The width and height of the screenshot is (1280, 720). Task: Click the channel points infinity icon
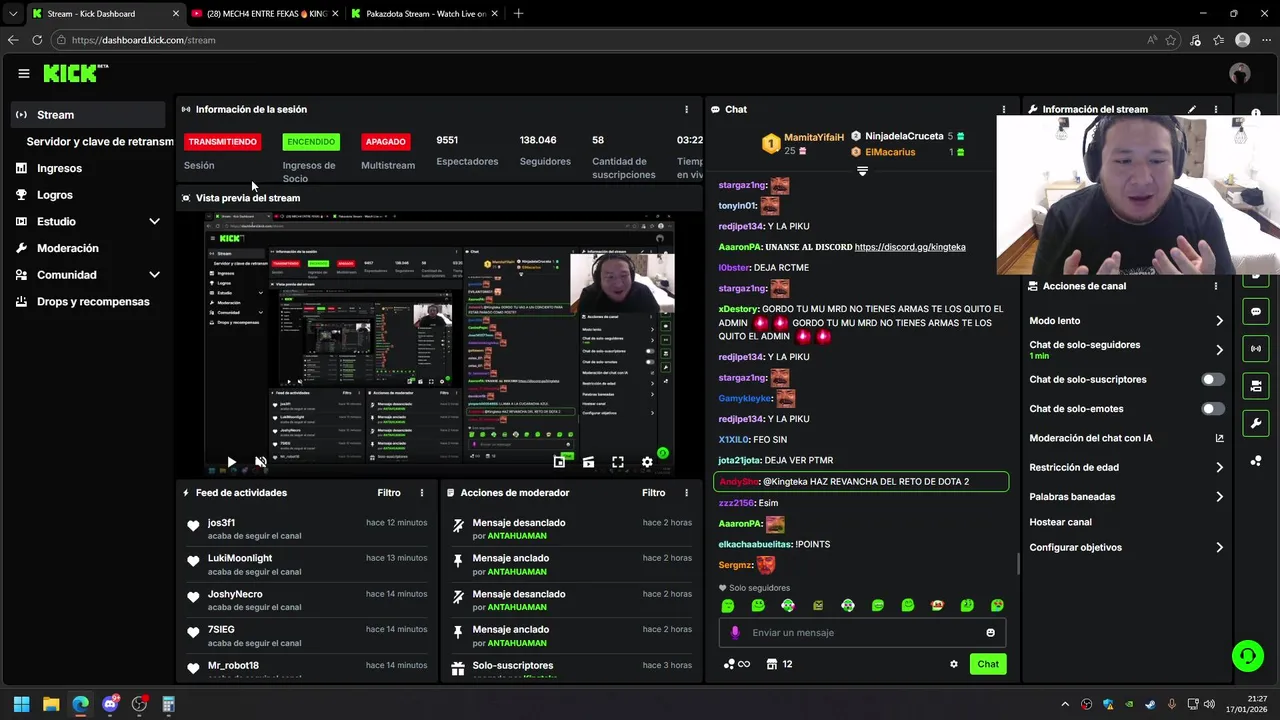point(736,664)
